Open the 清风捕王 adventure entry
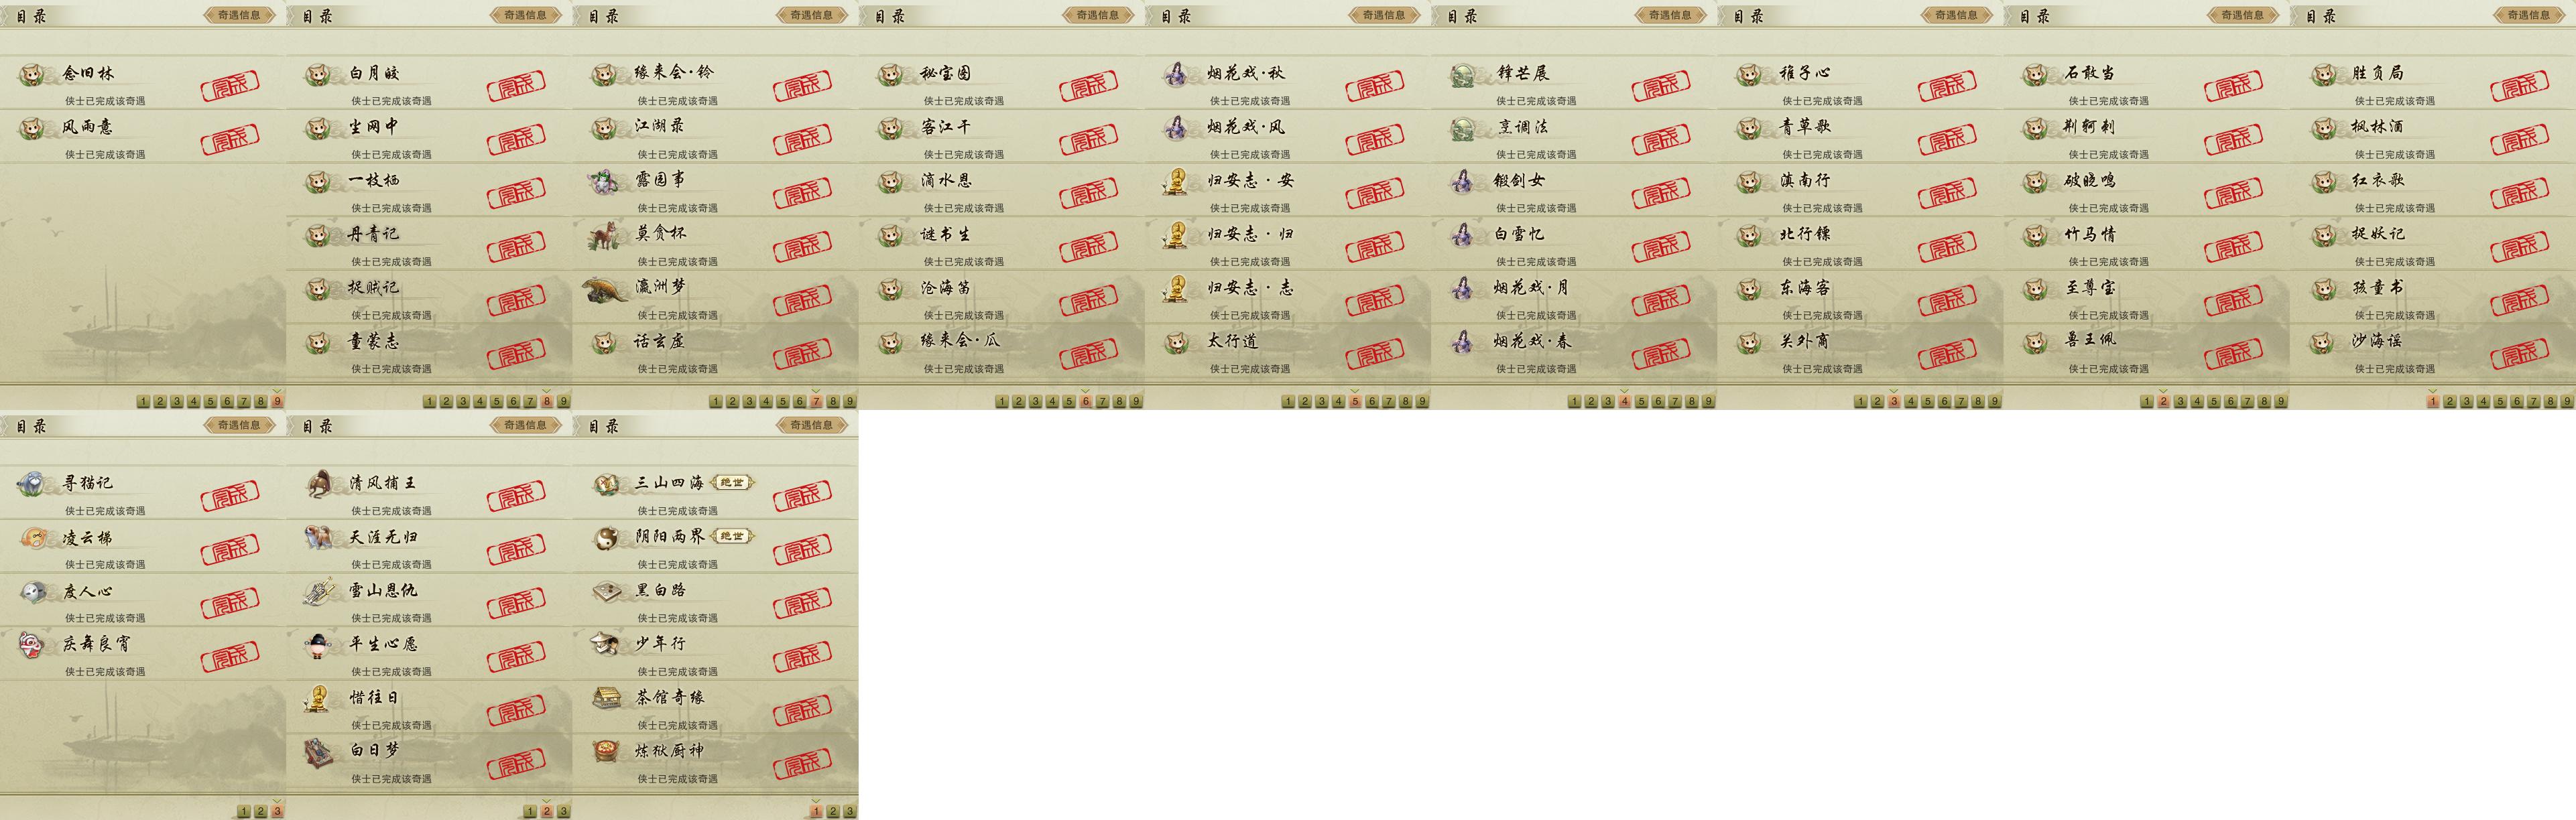Screen dimensions: 2576x820 429,491
